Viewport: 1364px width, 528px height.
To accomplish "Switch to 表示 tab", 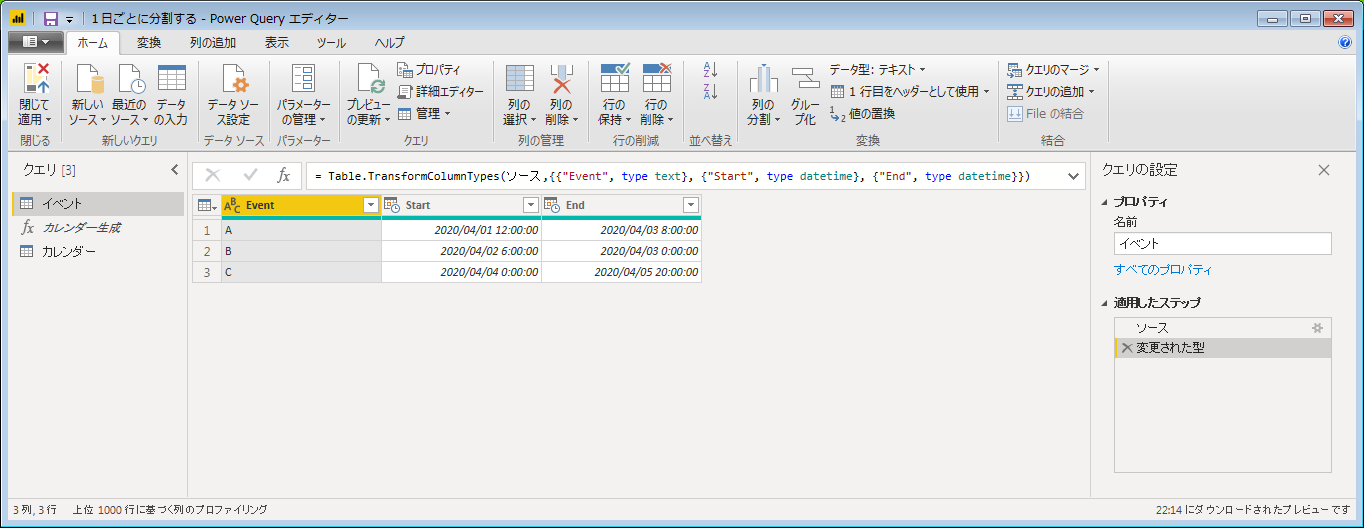I will tap(277, 42).
